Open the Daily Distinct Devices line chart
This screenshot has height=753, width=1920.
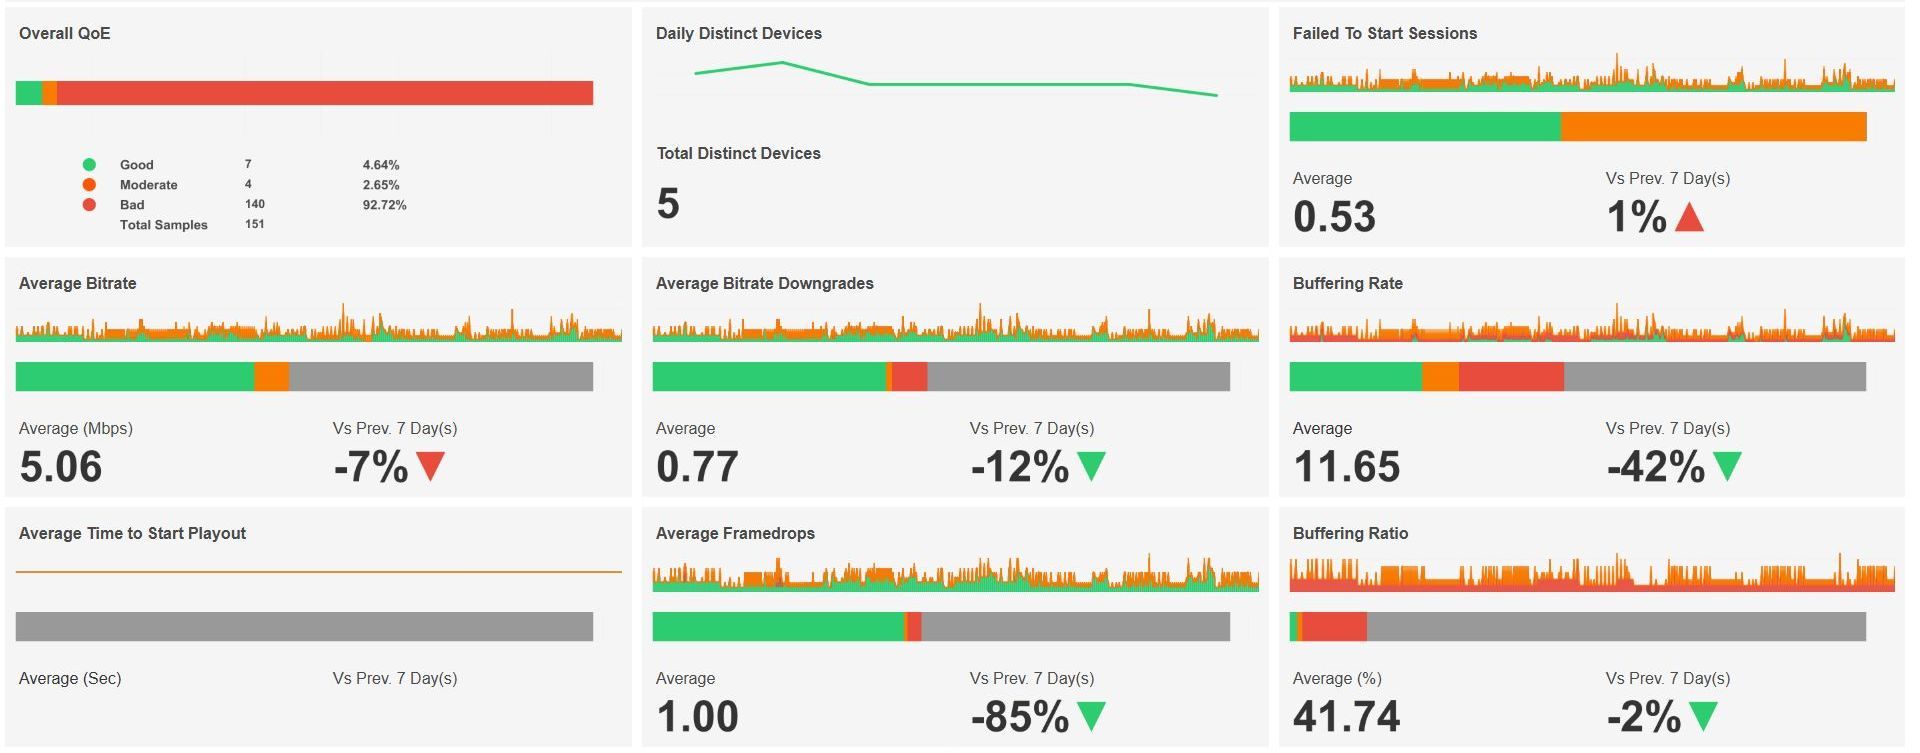click(955, 80)
